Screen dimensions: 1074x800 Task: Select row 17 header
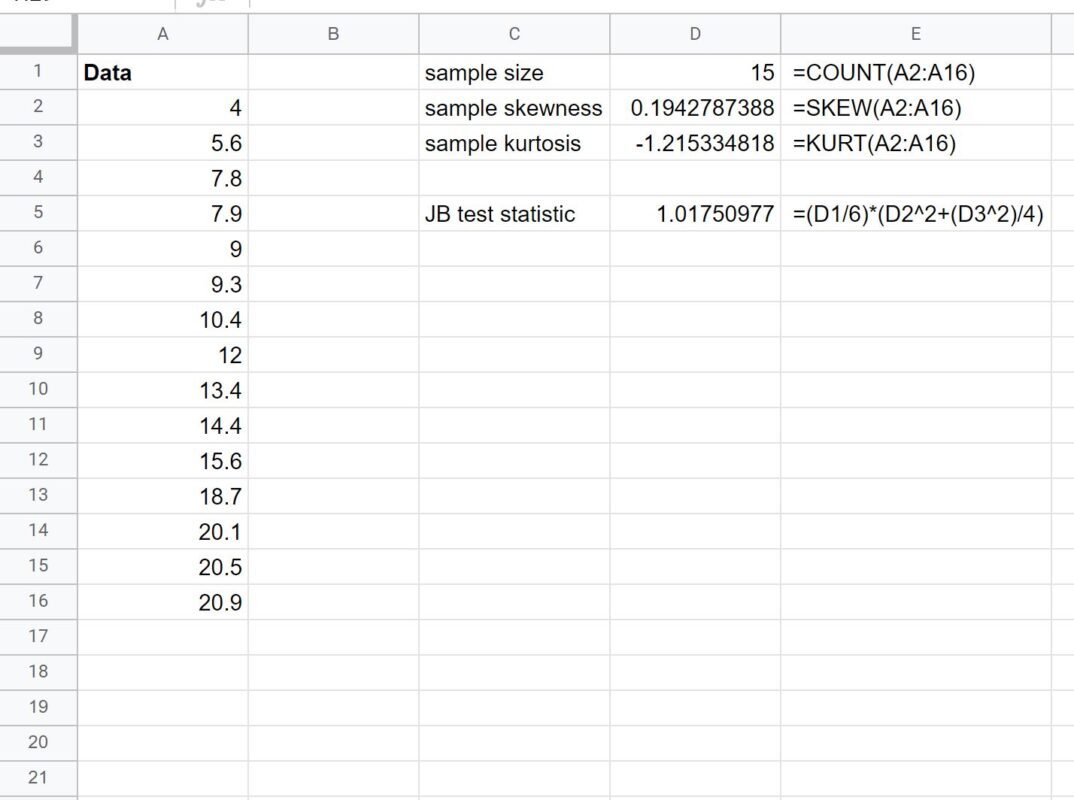[x=38, y=636]
